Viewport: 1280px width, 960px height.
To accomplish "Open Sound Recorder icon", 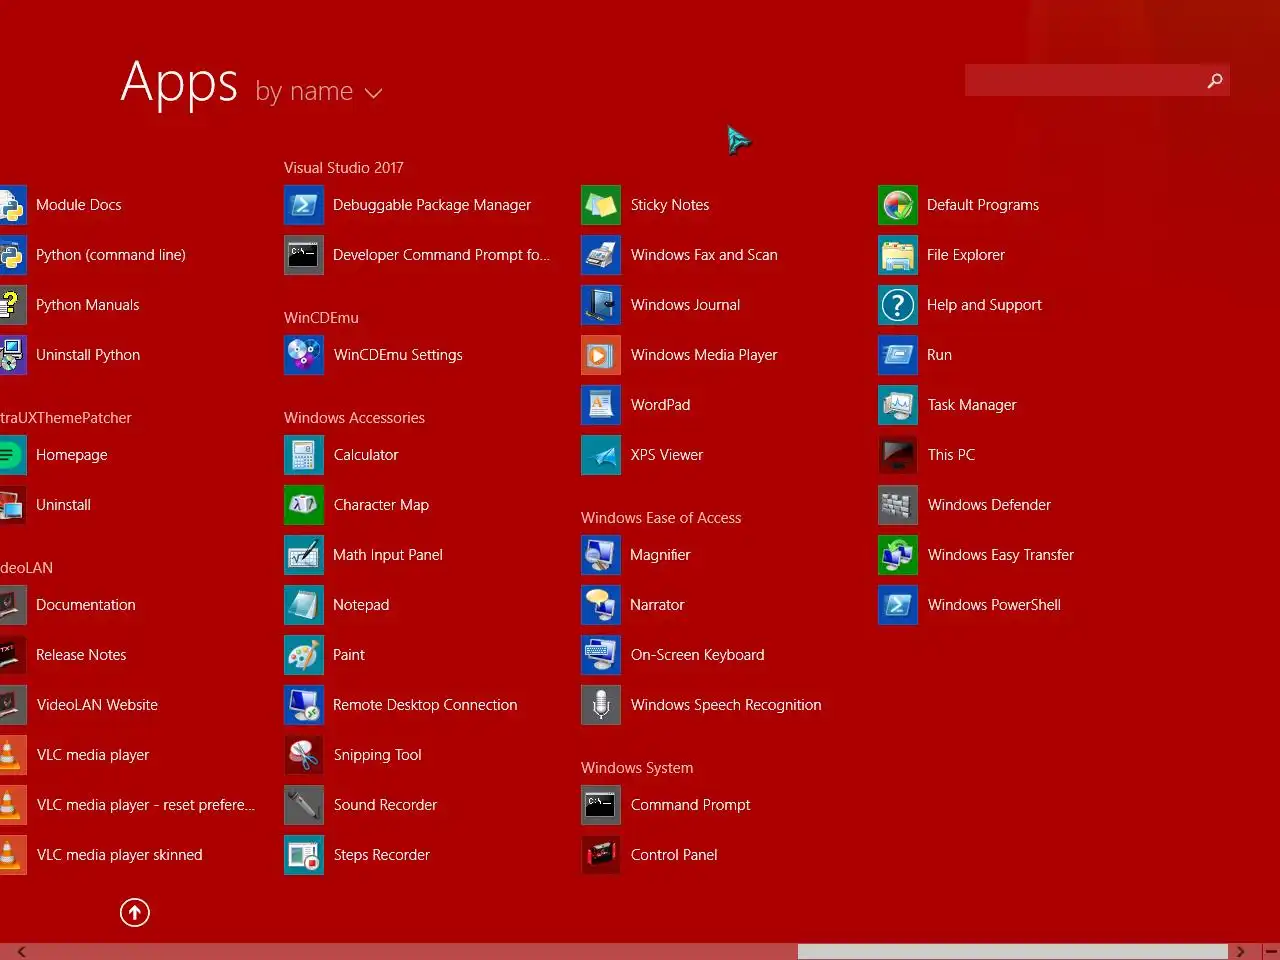I will (x=304, y=805).
